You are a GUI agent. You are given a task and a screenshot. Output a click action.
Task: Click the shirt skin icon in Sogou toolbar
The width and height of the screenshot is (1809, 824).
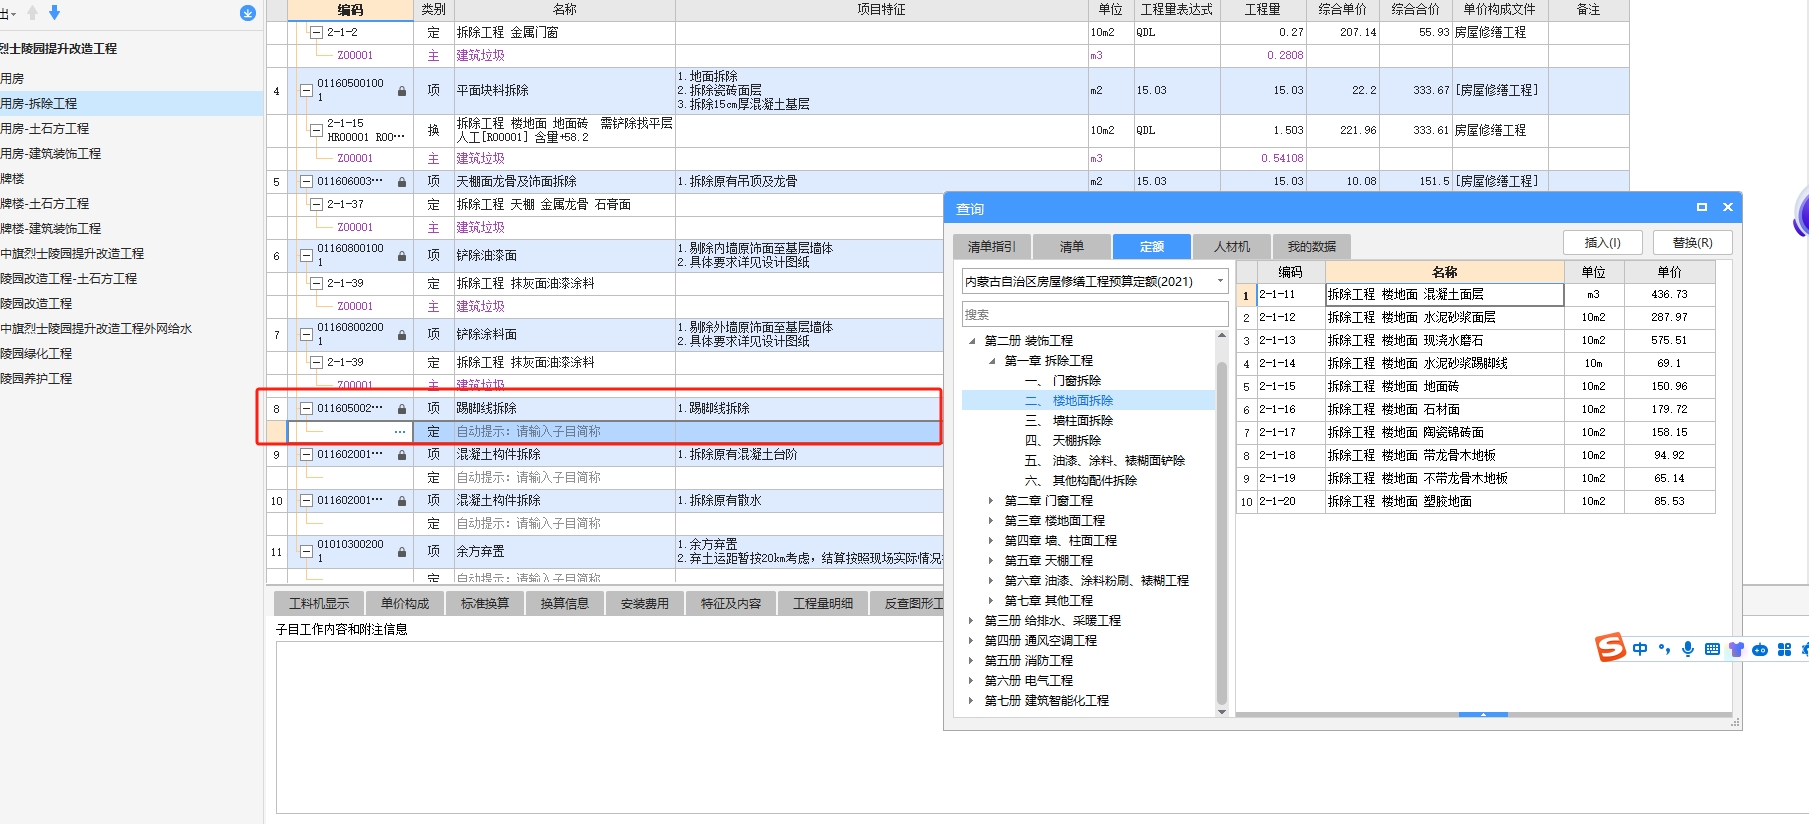click(1736, 649)
